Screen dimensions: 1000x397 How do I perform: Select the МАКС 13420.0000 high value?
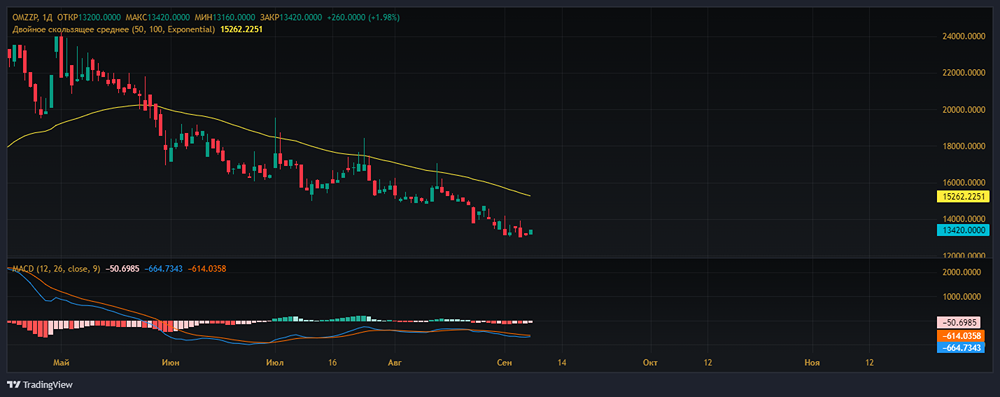(x=158, y=17)
